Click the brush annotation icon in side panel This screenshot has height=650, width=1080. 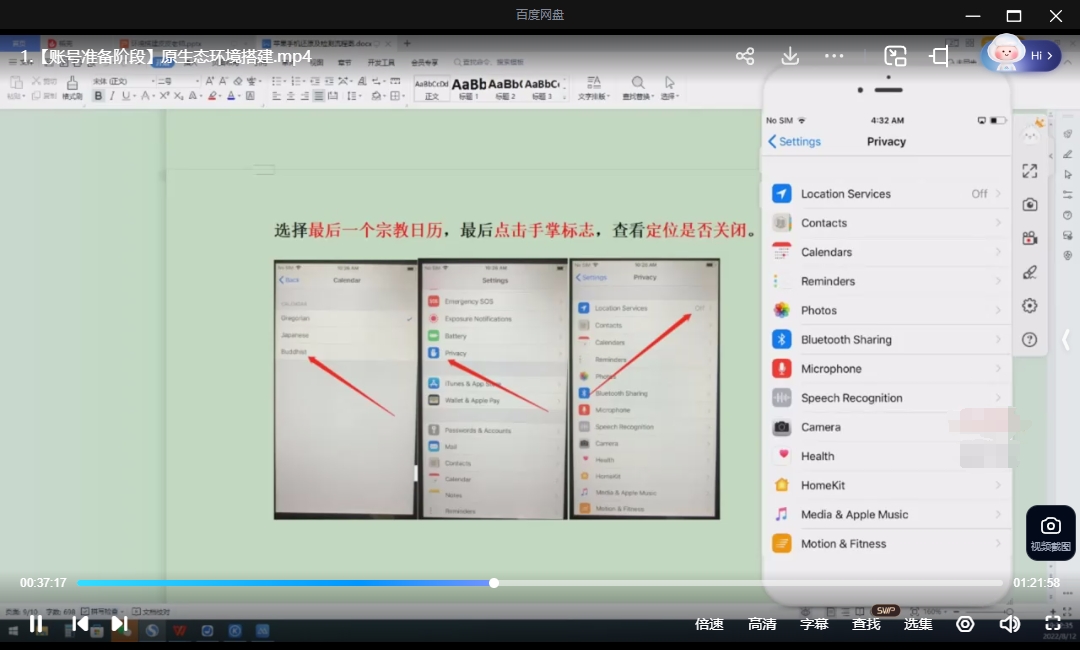pos(1030,272)
